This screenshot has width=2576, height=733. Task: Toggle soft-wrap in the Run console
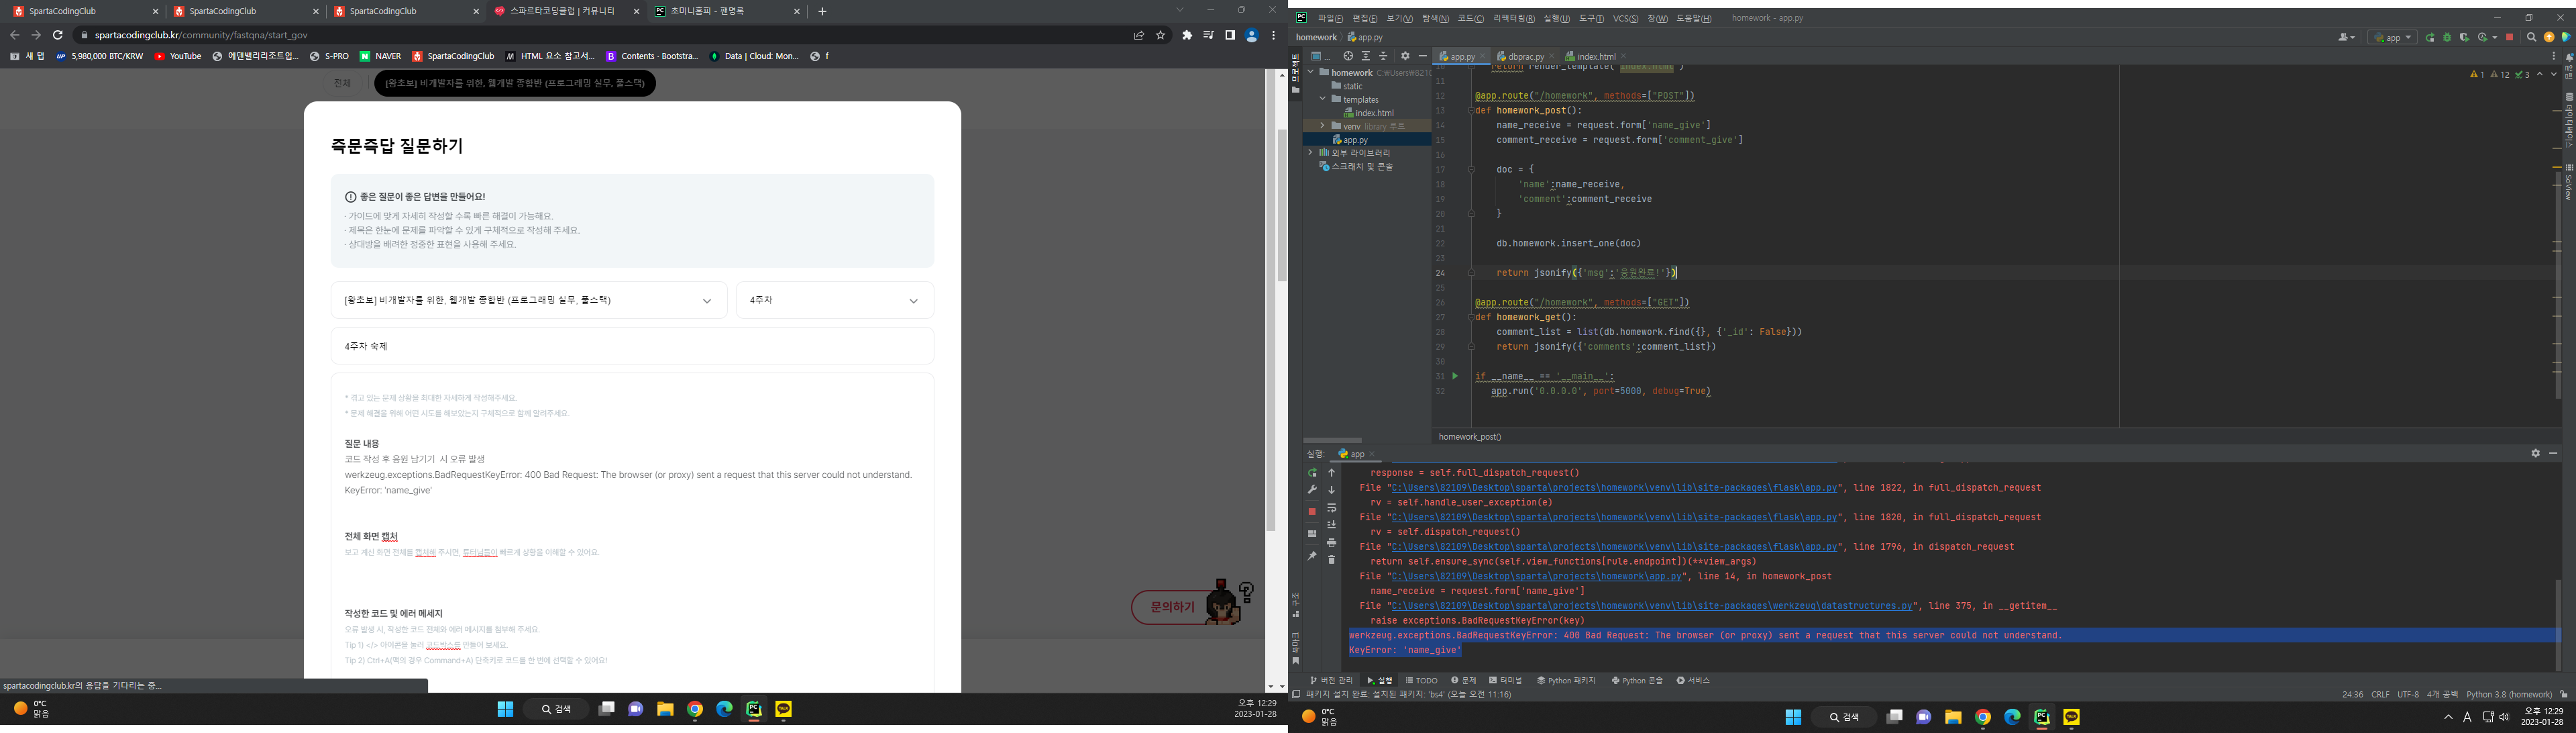click(x=1331, y=508)
